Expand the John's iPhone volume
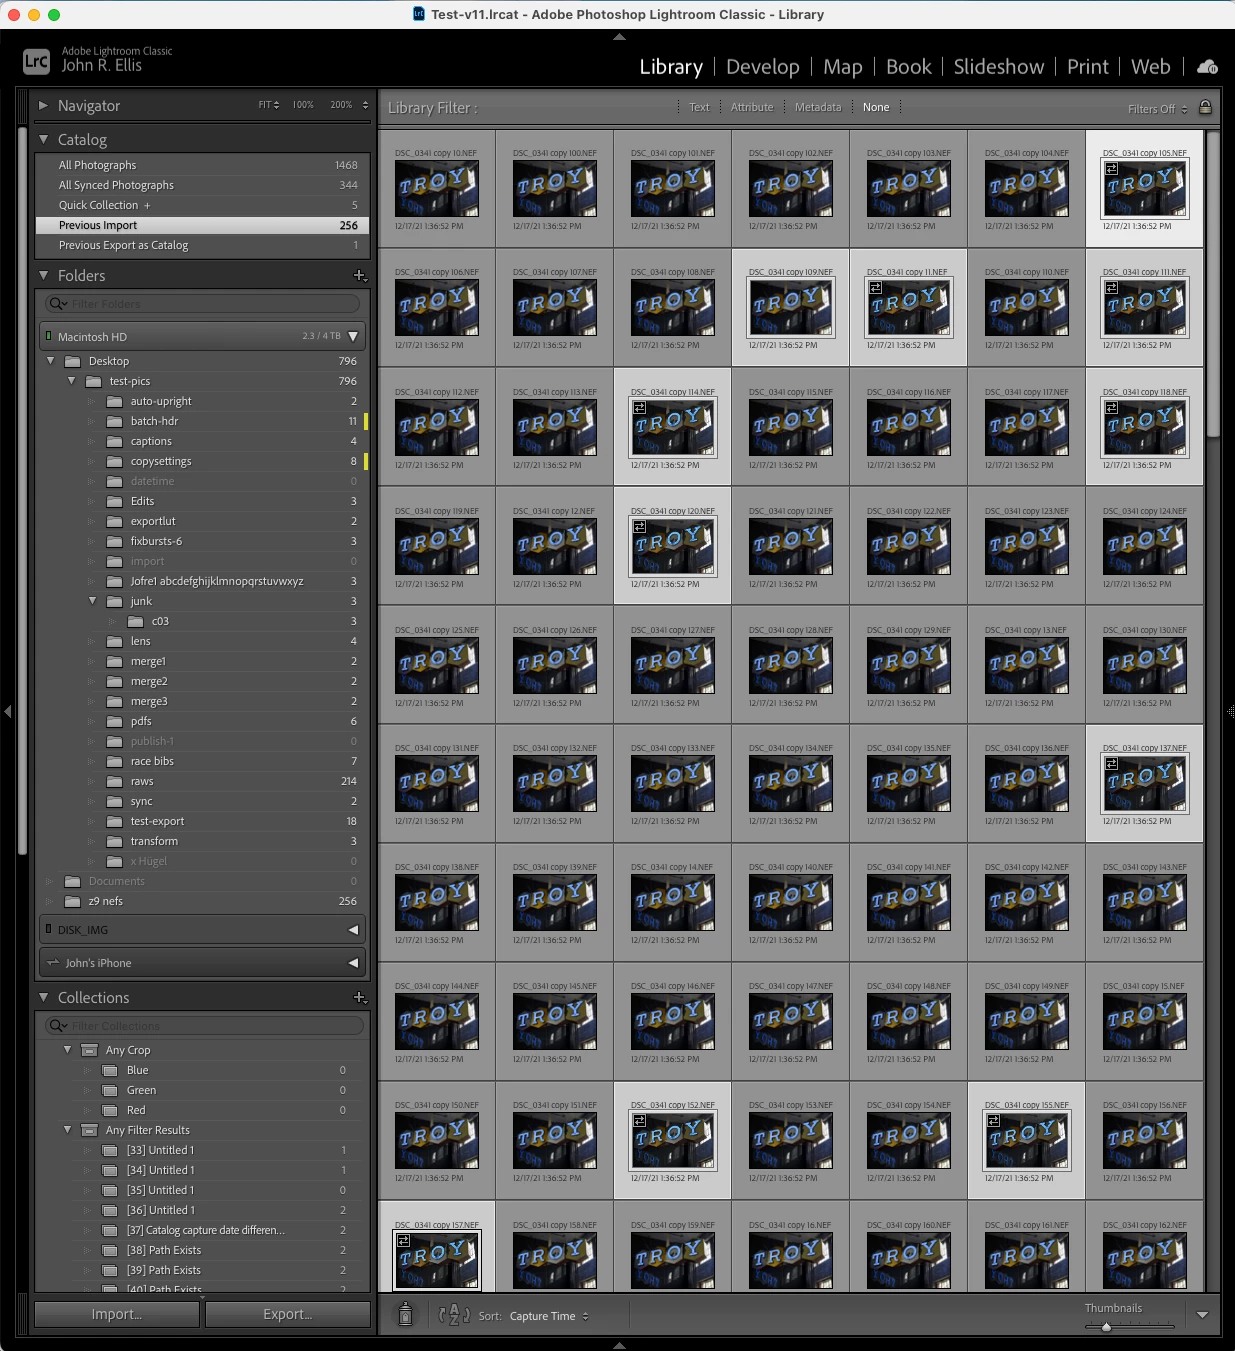Image resolution: width=1235 pixels, height=1351 pixels. coord(353,963)
